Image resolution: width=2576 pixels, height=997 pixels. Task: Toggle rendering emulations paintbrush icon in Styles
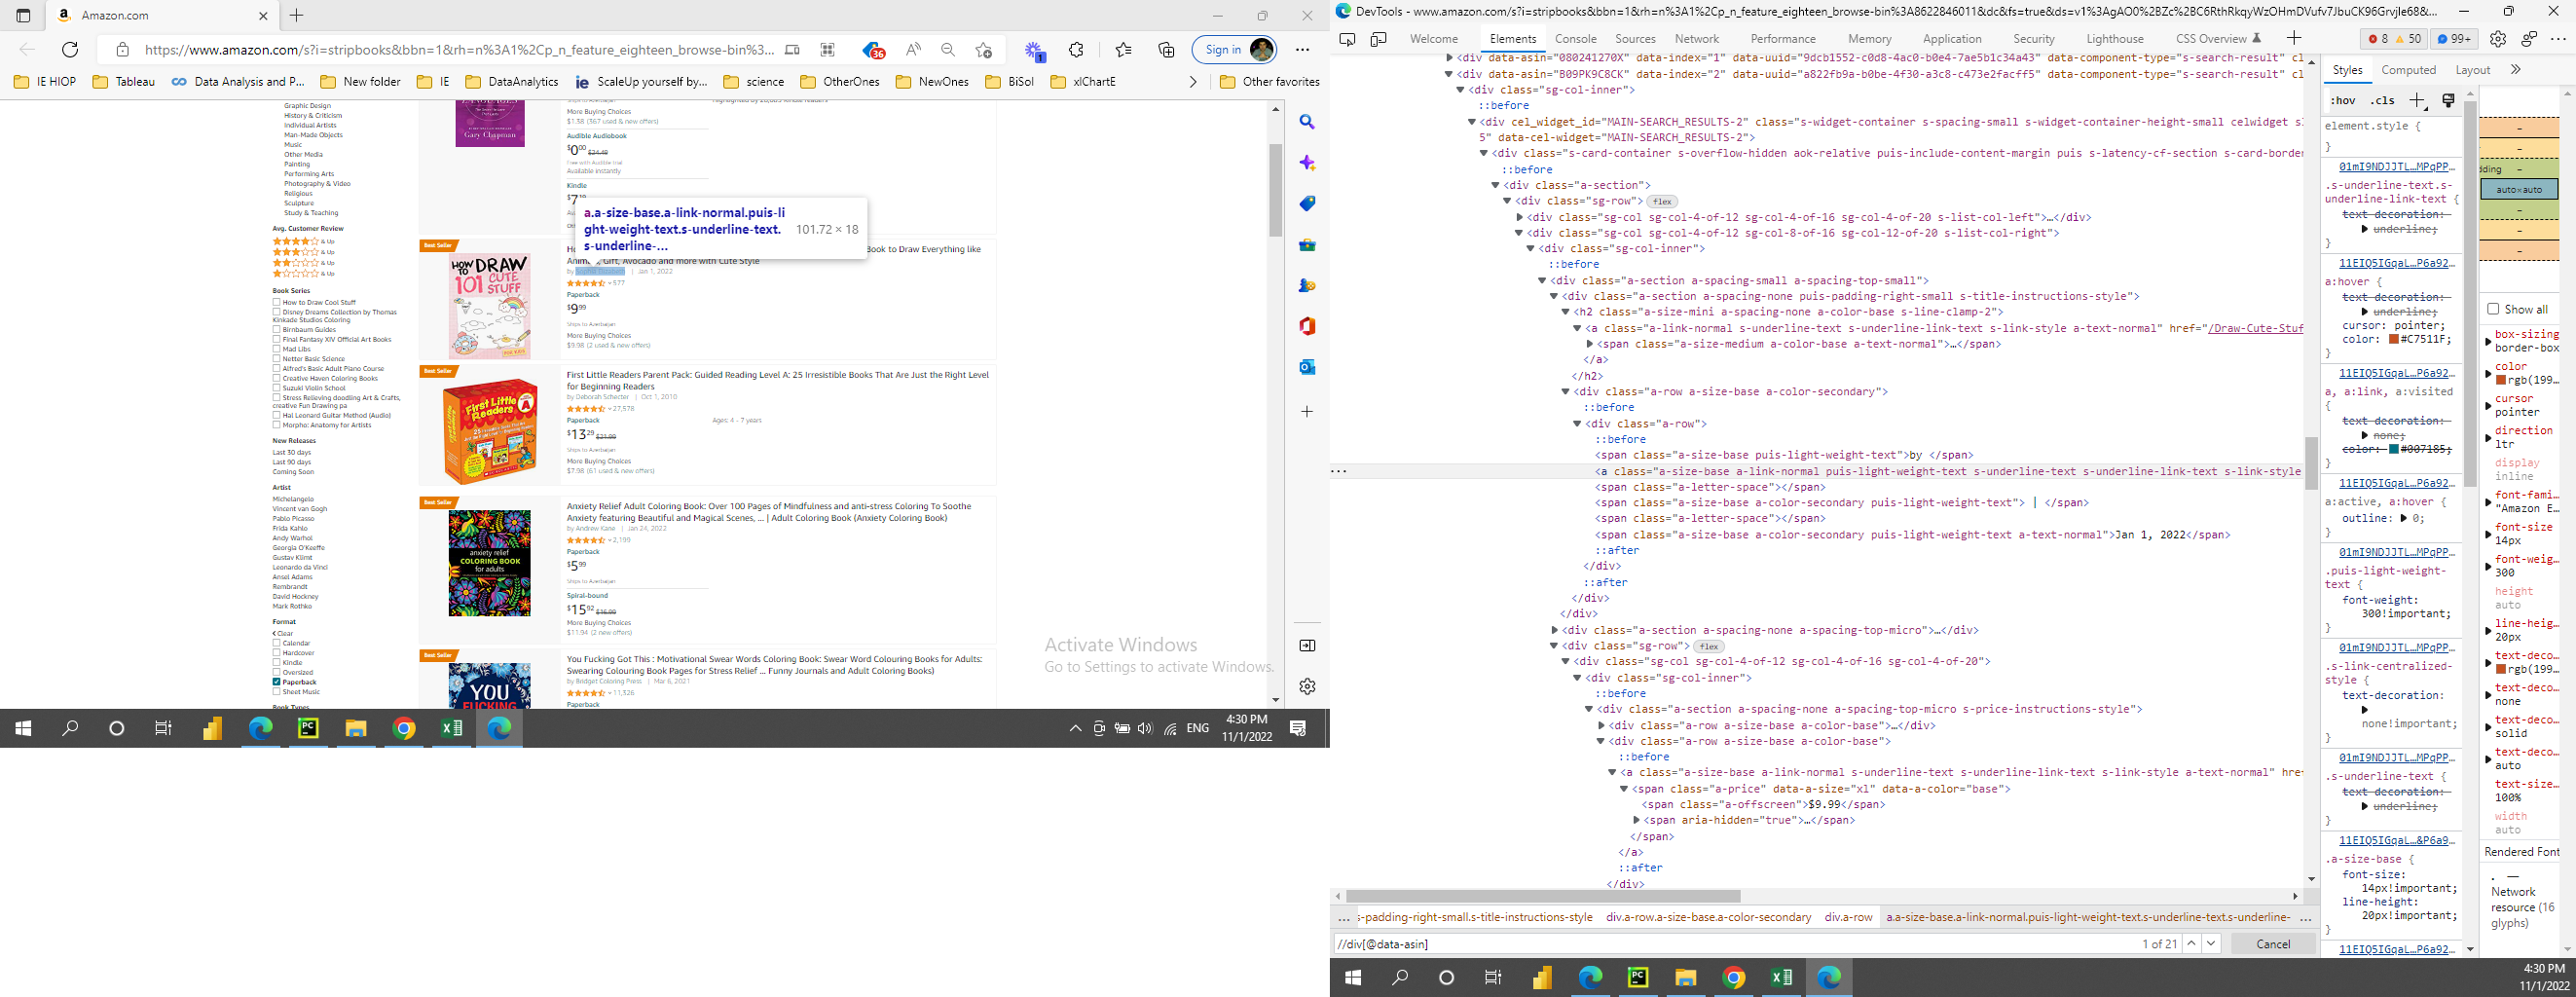click(x=2448, y=100)
